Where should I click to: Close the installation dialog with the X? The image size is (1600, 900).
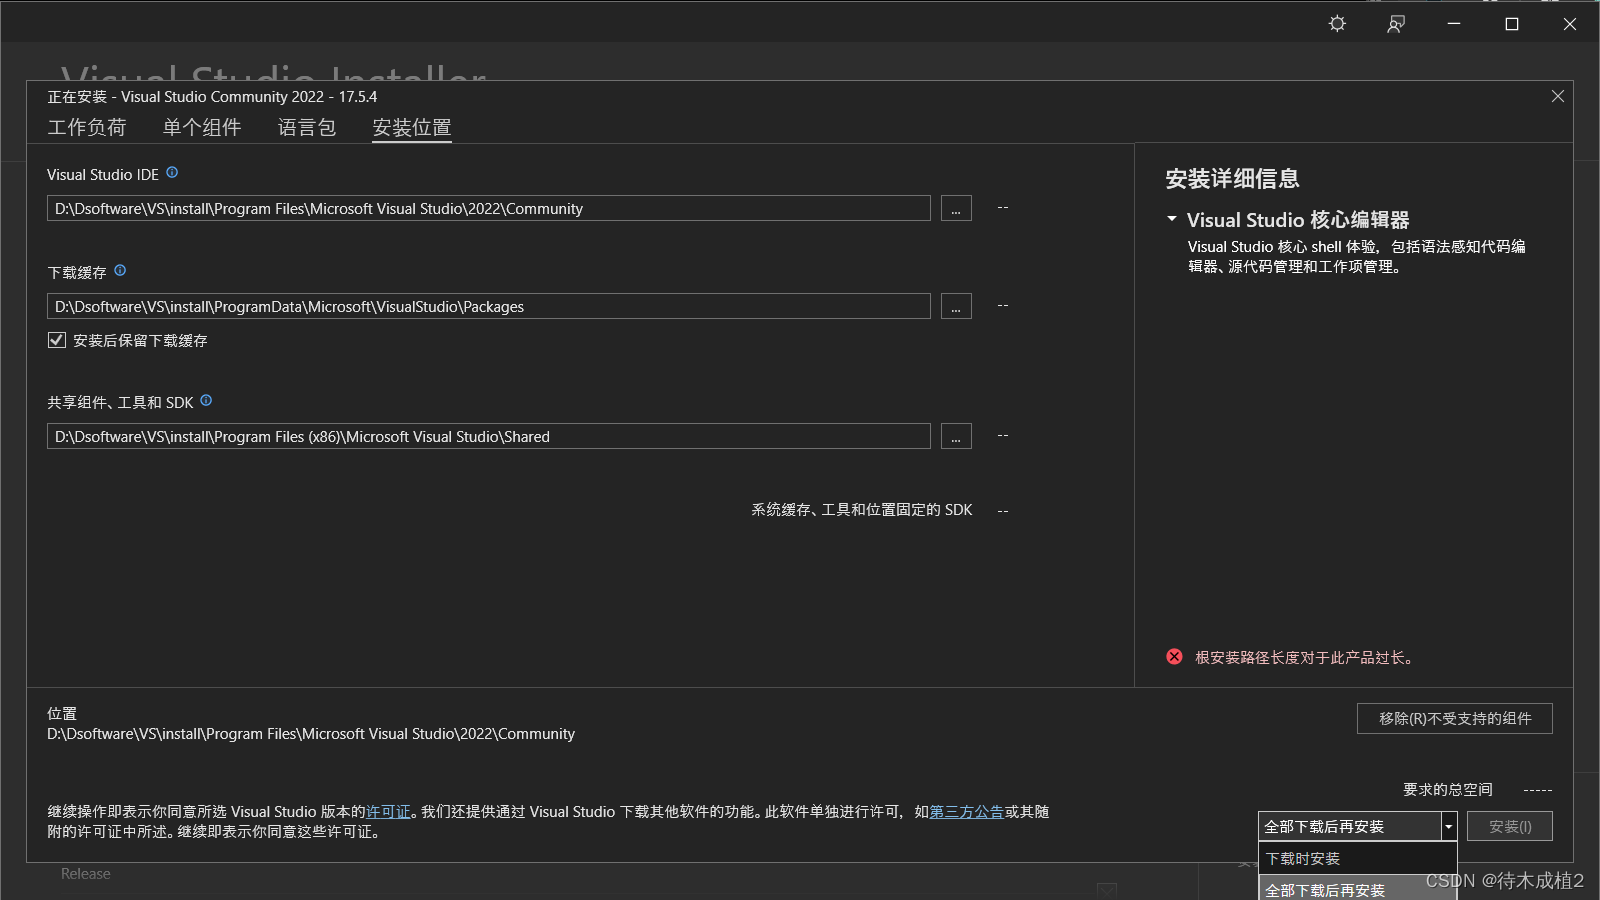pos(1557,96)
